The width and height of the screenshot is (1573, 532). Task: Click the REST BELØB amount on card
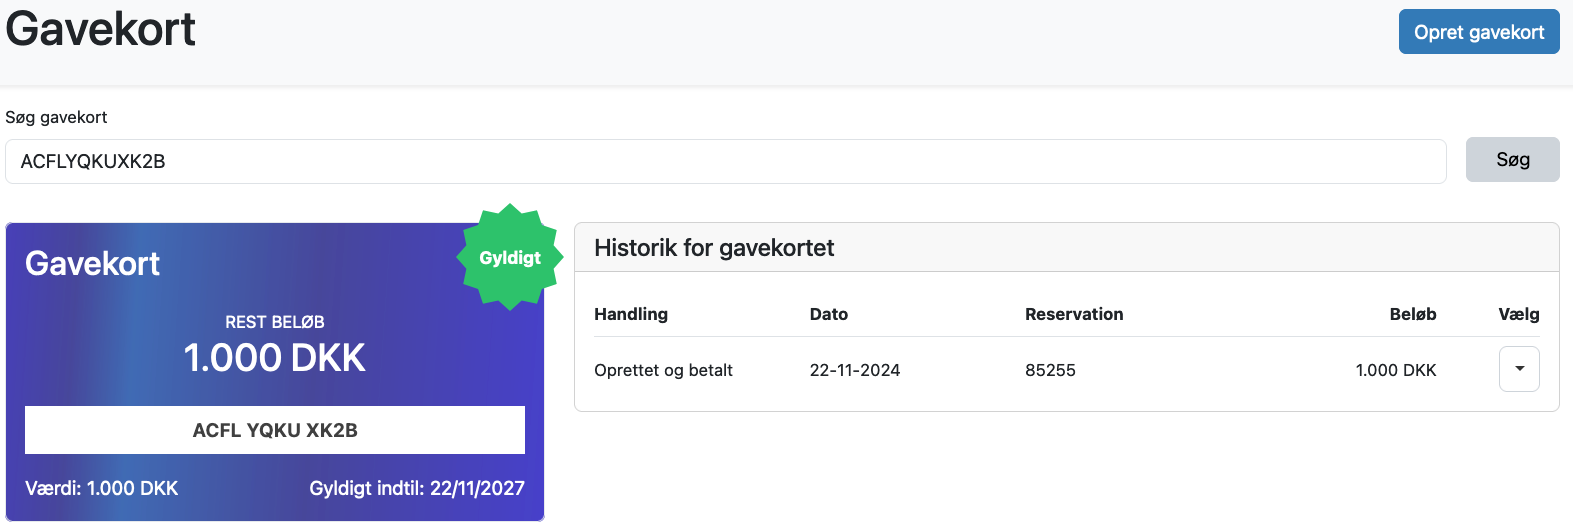pyautogui.click(x=275, y=357)
